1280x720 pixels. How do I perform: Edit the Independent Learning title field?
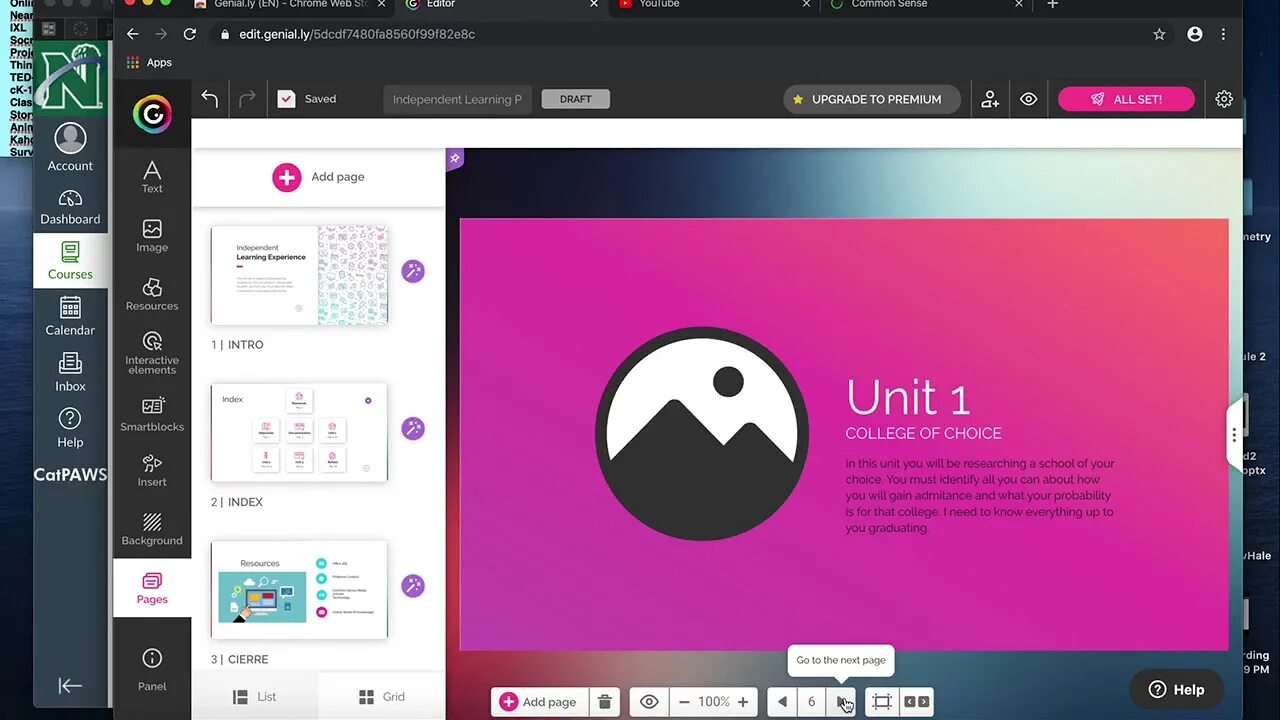(x=457, y=99)
